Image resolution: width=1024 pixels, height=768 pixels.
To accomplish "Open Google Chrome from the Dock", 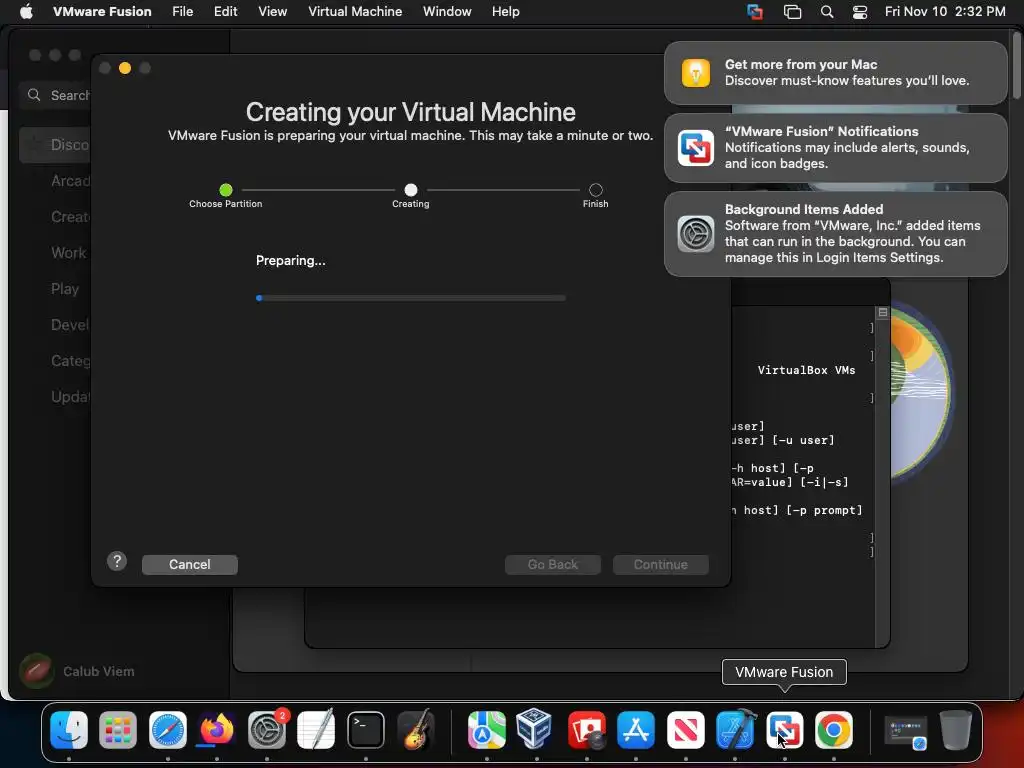I will pyautogui.click(x=833, y=729).
